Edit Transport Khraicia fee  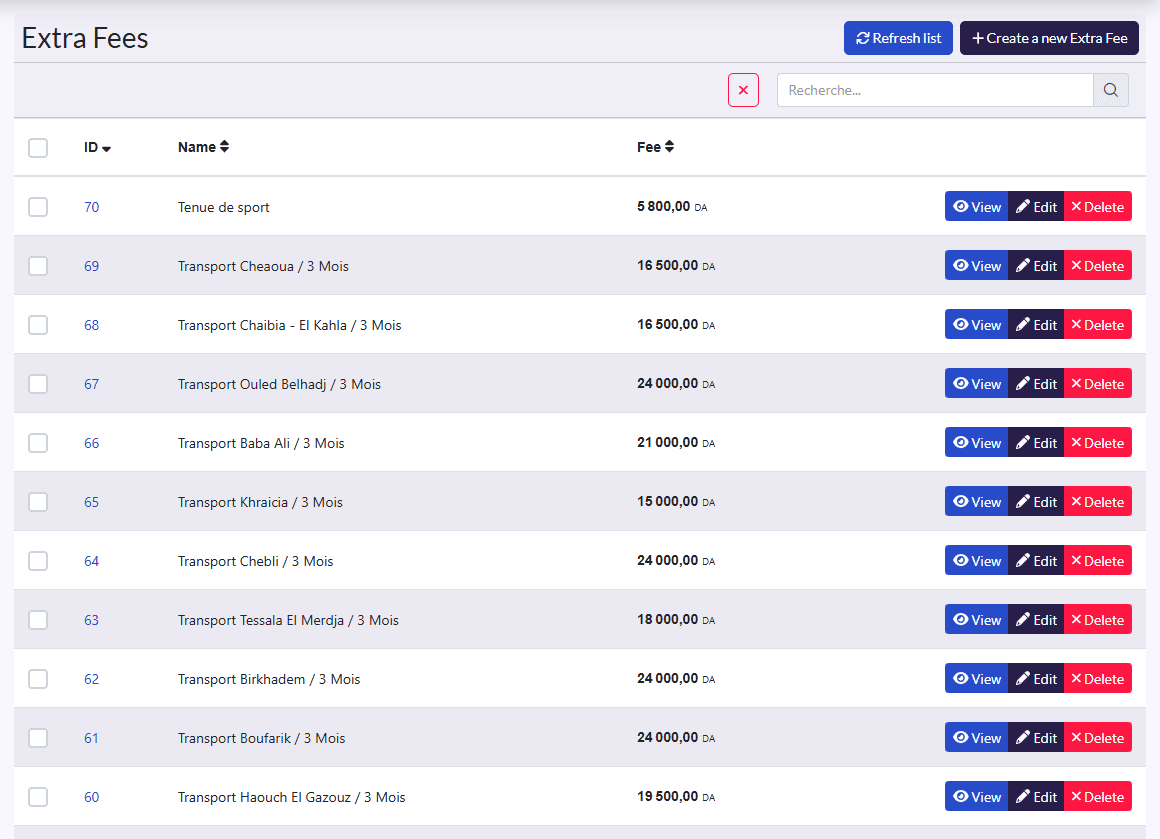[1036, 502]
